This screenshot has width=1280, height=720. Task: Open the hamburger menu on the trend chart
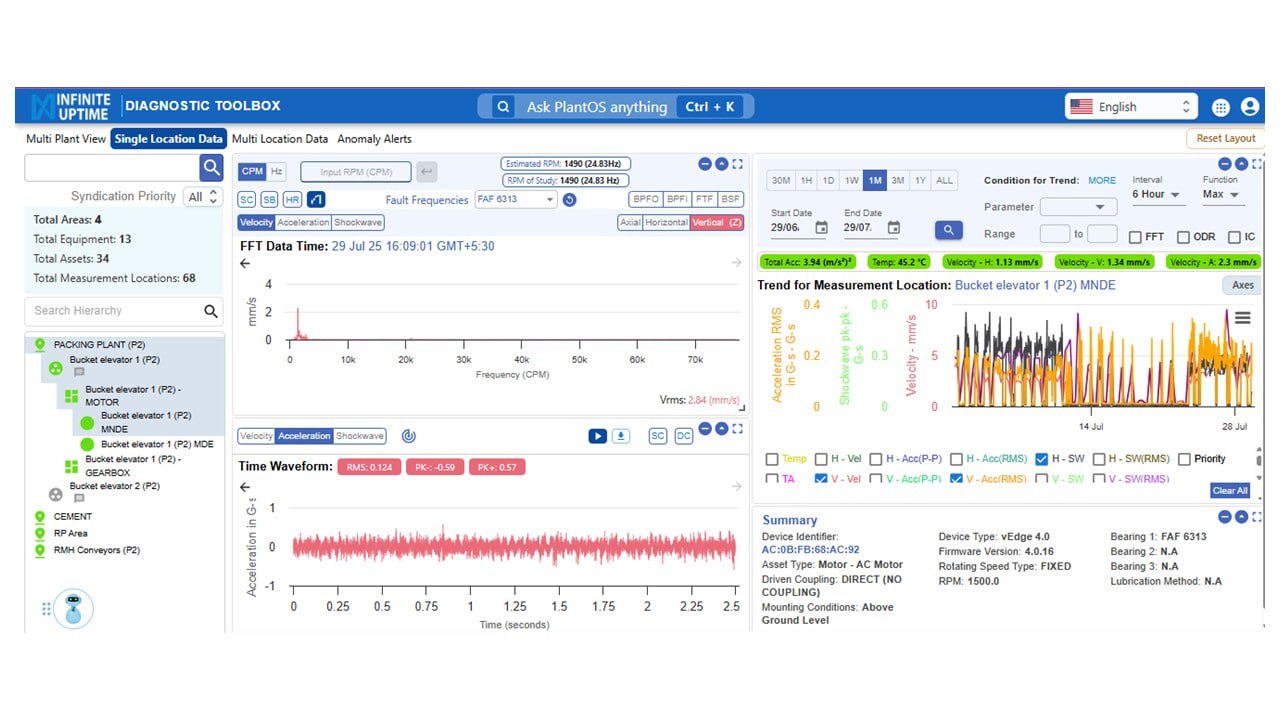[x=1241, y=317]
